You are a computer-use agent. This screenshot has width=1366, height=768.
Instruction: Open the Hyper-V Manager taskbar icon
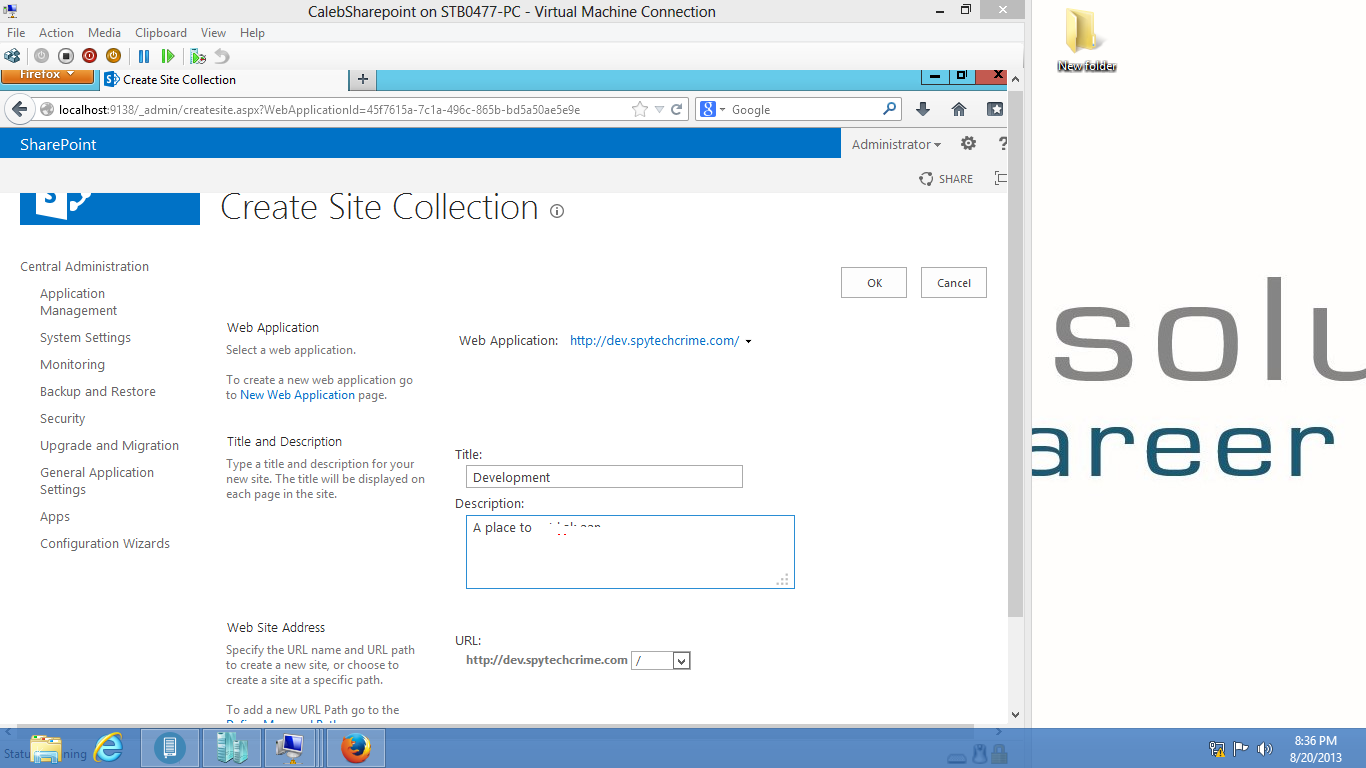pyautogui.click(x=231, y=748)
